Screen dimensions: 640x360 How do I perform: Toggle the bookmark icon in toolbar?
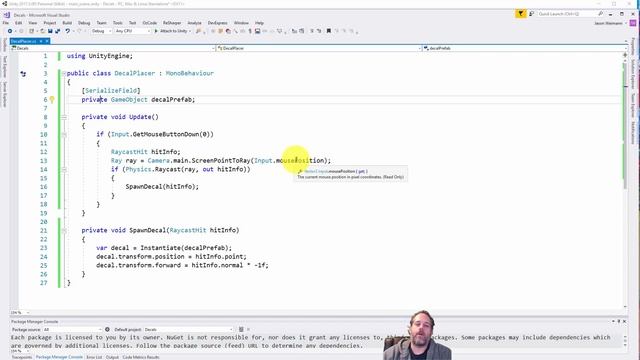point(329,31)
